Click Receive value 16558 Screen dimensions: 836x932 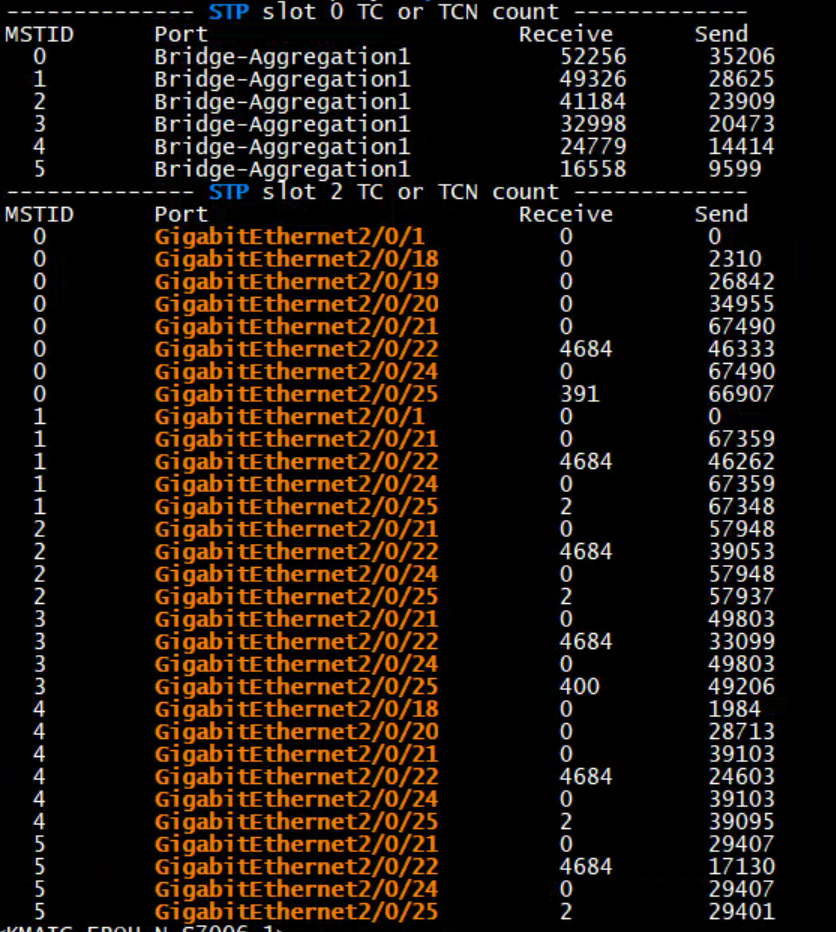pyautogui.click(x=593, y=170)
